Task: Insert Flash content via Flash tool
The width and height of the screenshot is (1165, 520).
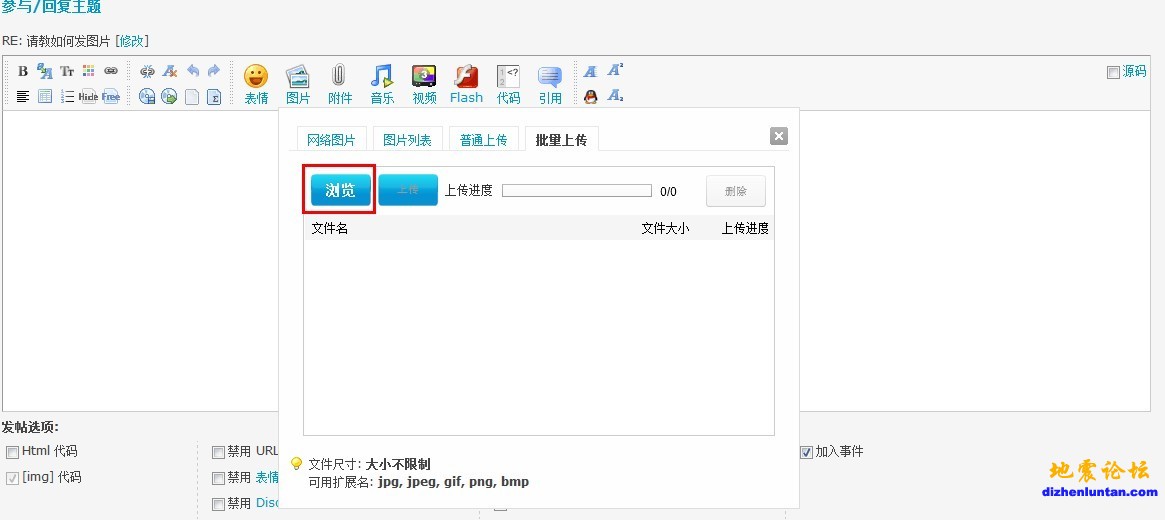Action: pos(467,84)
